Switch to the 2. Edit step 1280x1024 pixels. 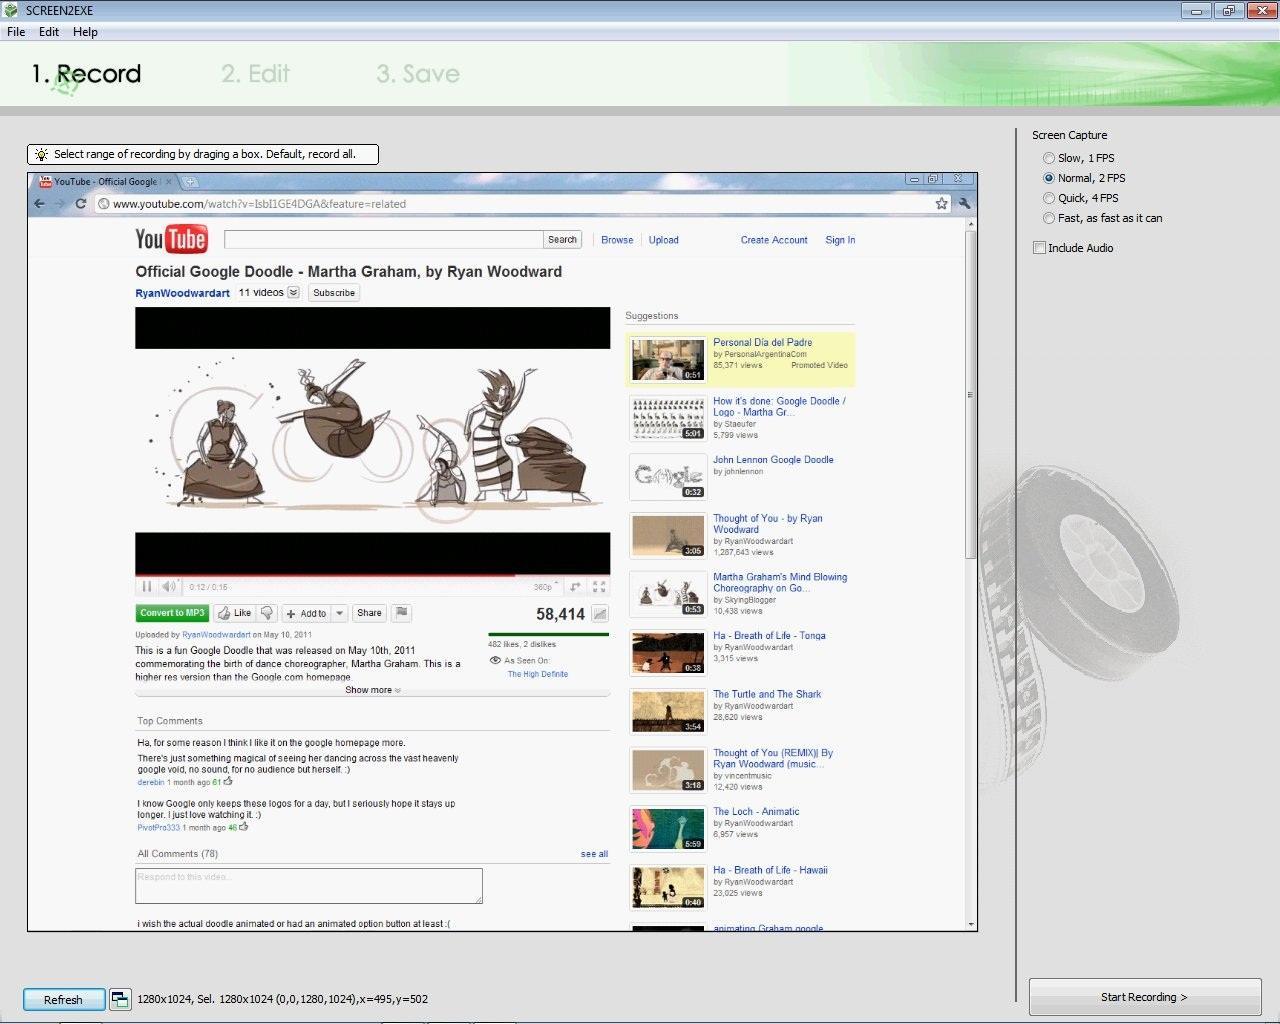255,74
